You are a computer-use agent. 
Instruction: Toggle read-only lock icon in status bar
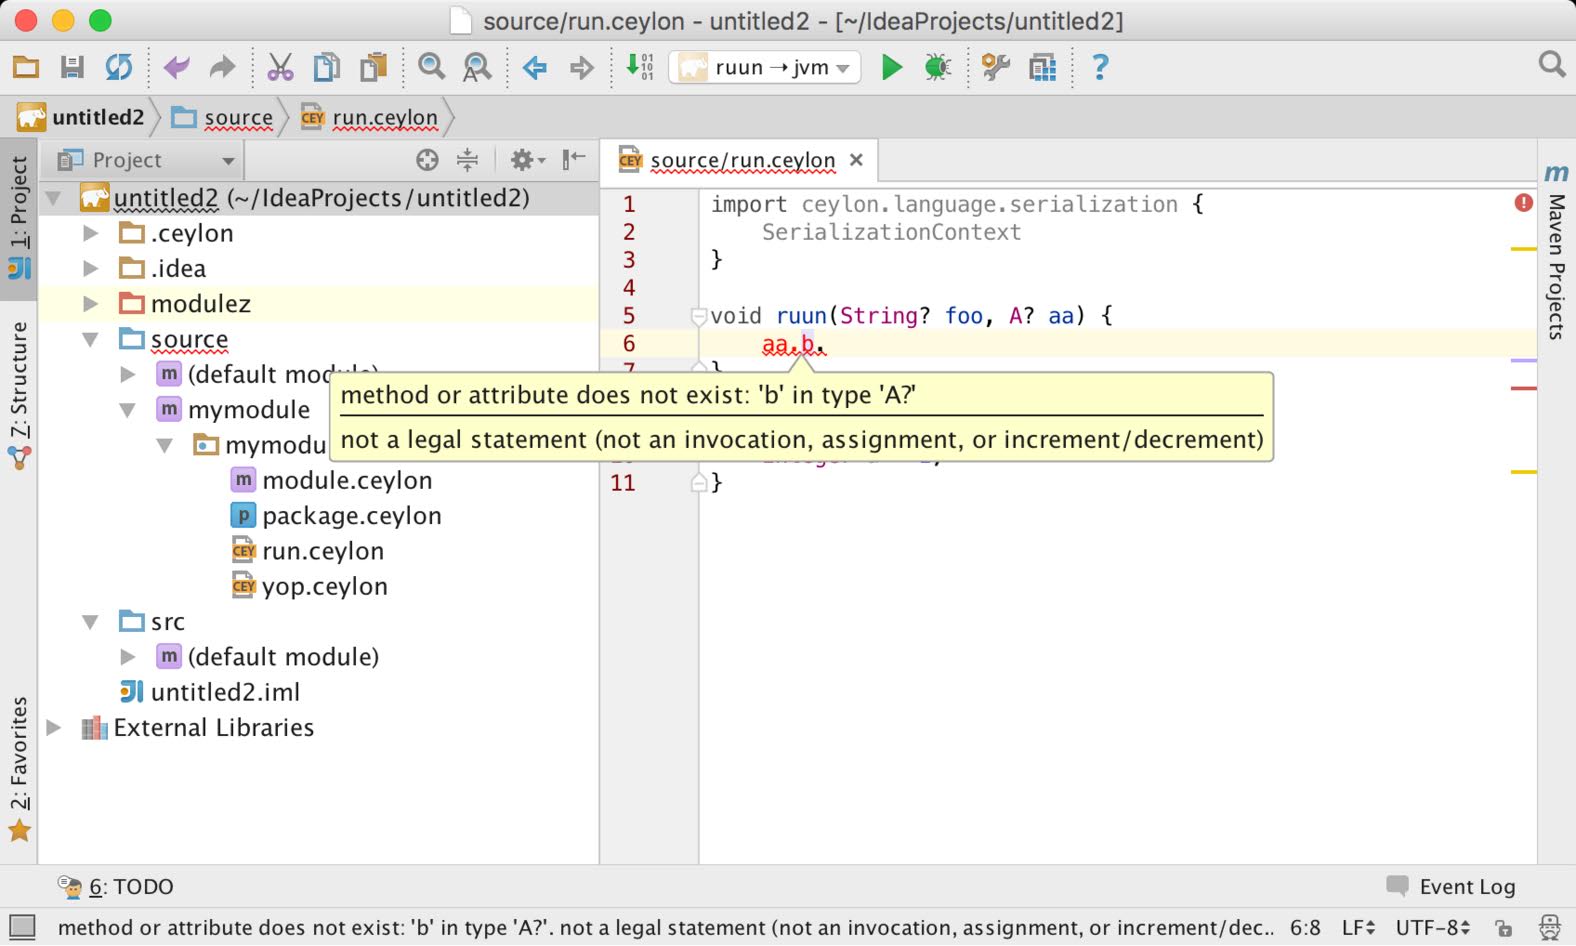tap(1503, 928)
